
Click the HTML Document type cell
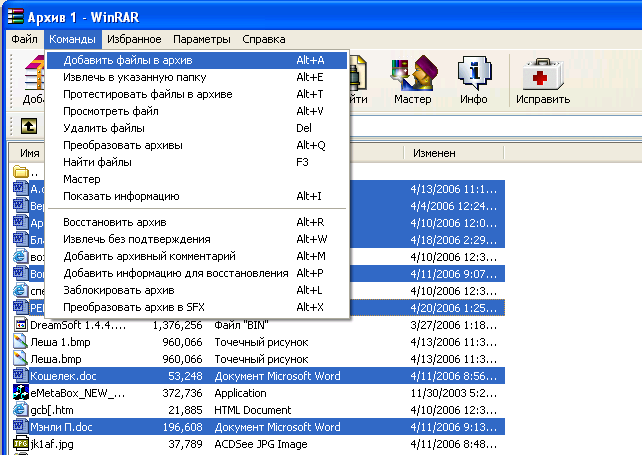253,410
